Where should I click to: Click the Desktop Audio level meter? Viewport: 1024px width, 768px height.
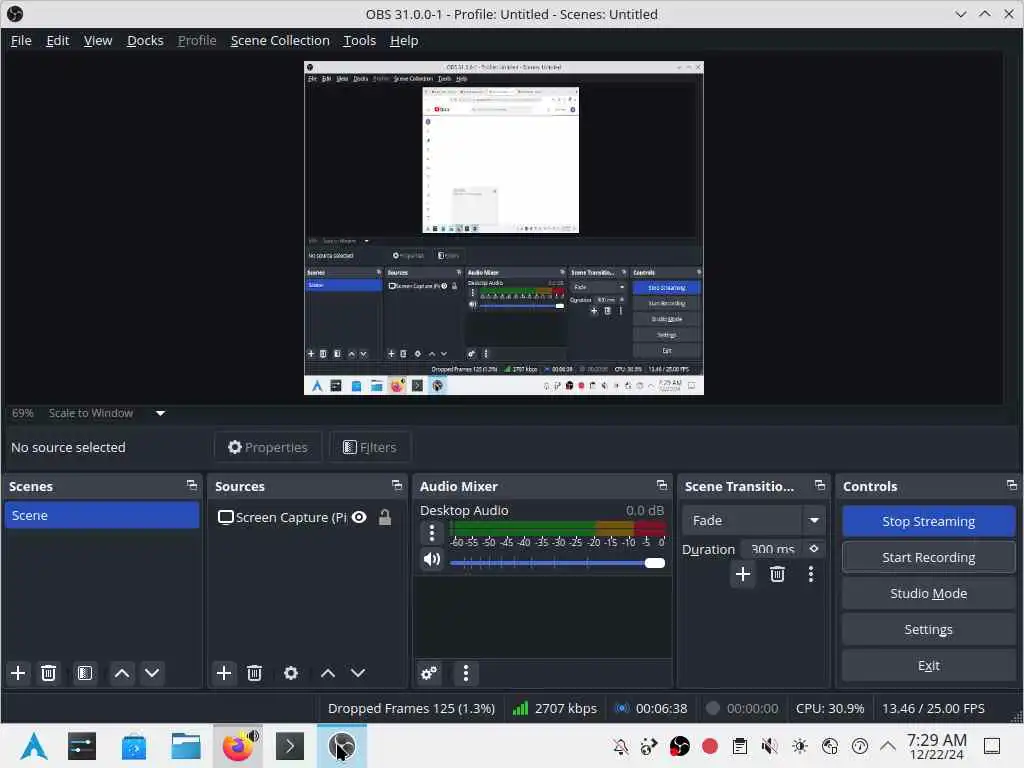click(557, 528)
